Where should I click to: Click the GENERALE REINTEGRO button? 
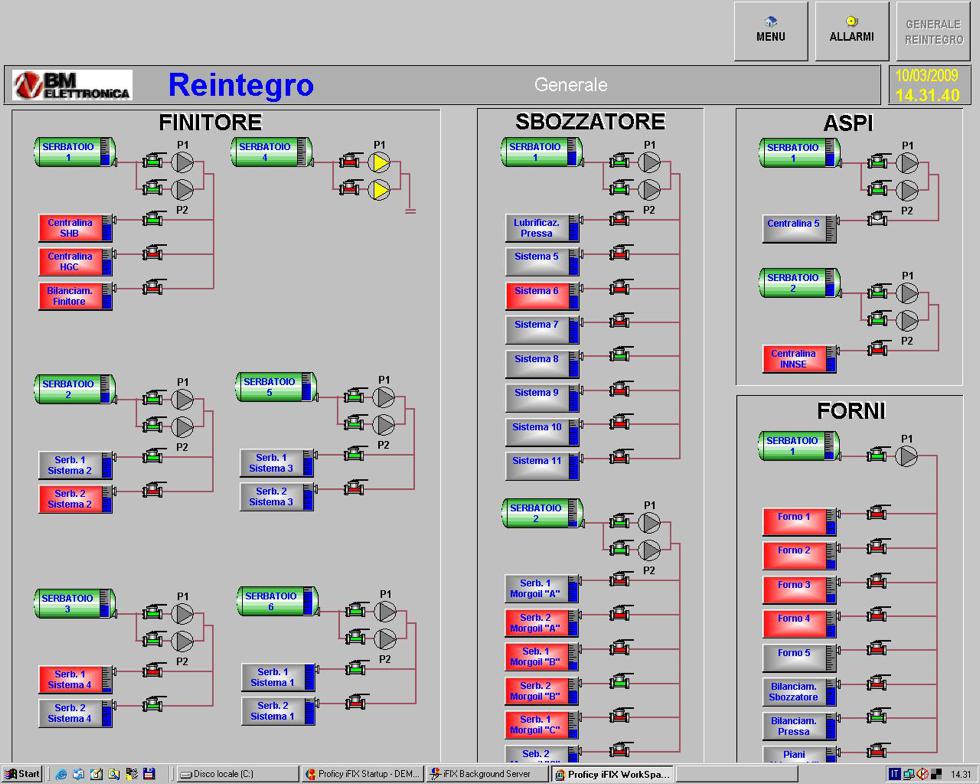(933, 31)
